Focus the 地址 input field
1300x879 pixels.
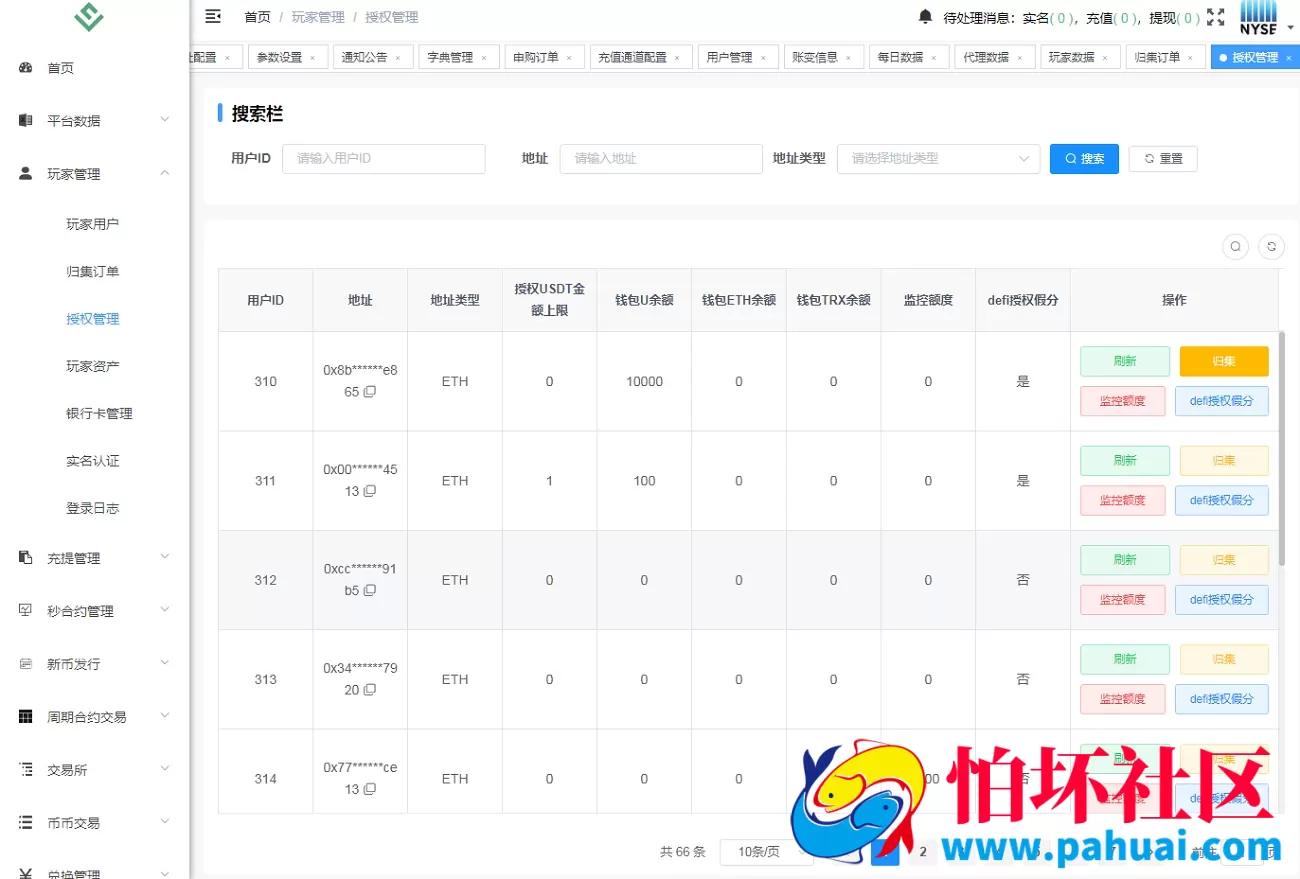click(661, 158)
